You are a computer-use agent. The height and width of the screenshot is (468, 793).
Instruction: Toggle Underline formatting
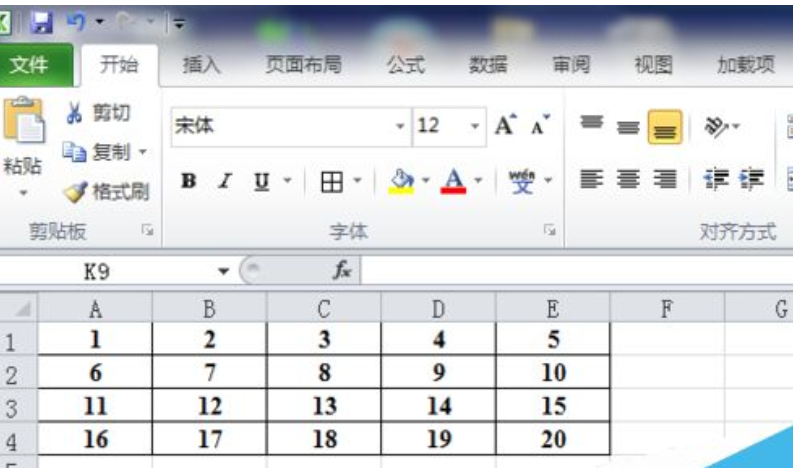tap(261, 181)
